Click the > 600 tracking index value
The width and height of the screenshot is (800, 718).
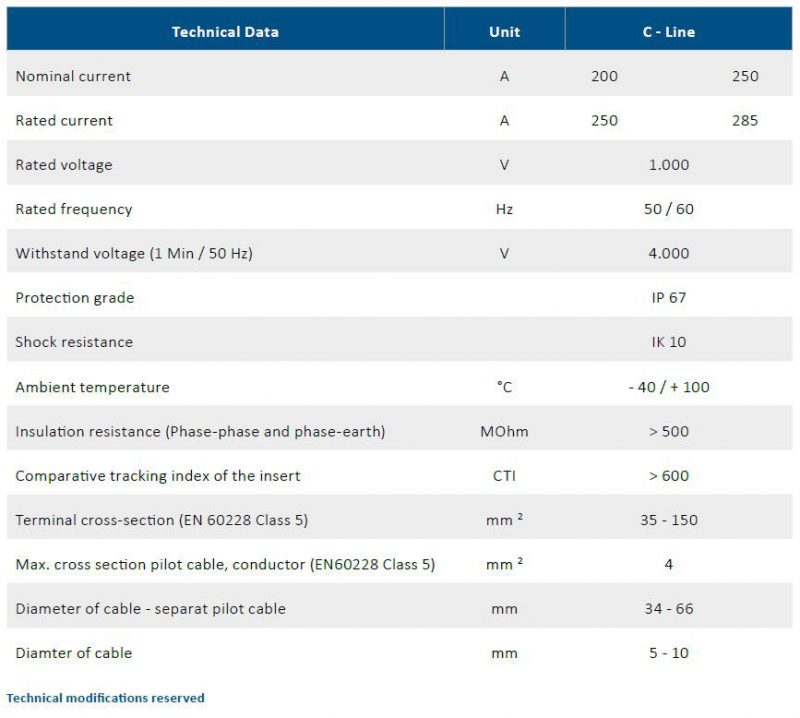[668, 476]
